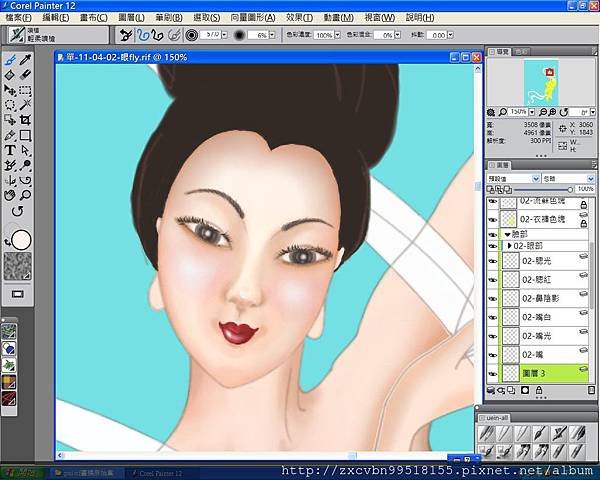
Task: Select the Rectangular Shape tool
Action: point(25,136)
